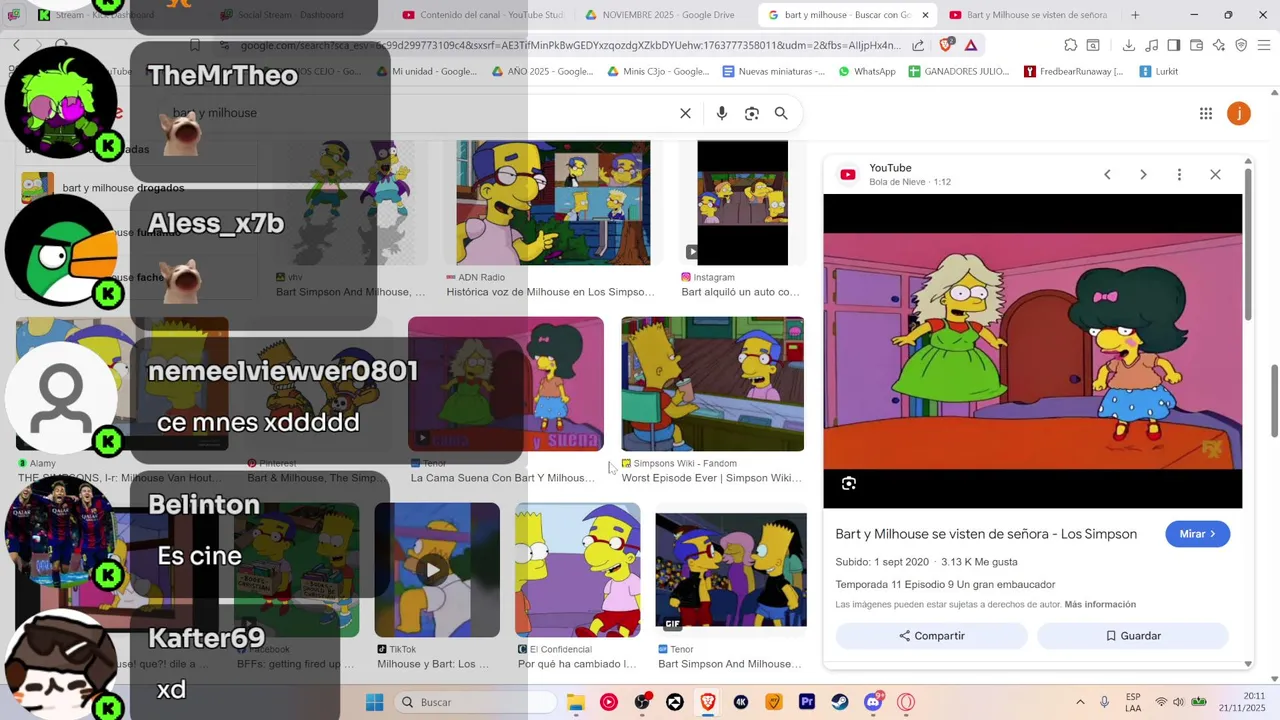Open the browser extensions puzzle icon
This screenshot has height=720, width=1280.
pos(1071,45)
